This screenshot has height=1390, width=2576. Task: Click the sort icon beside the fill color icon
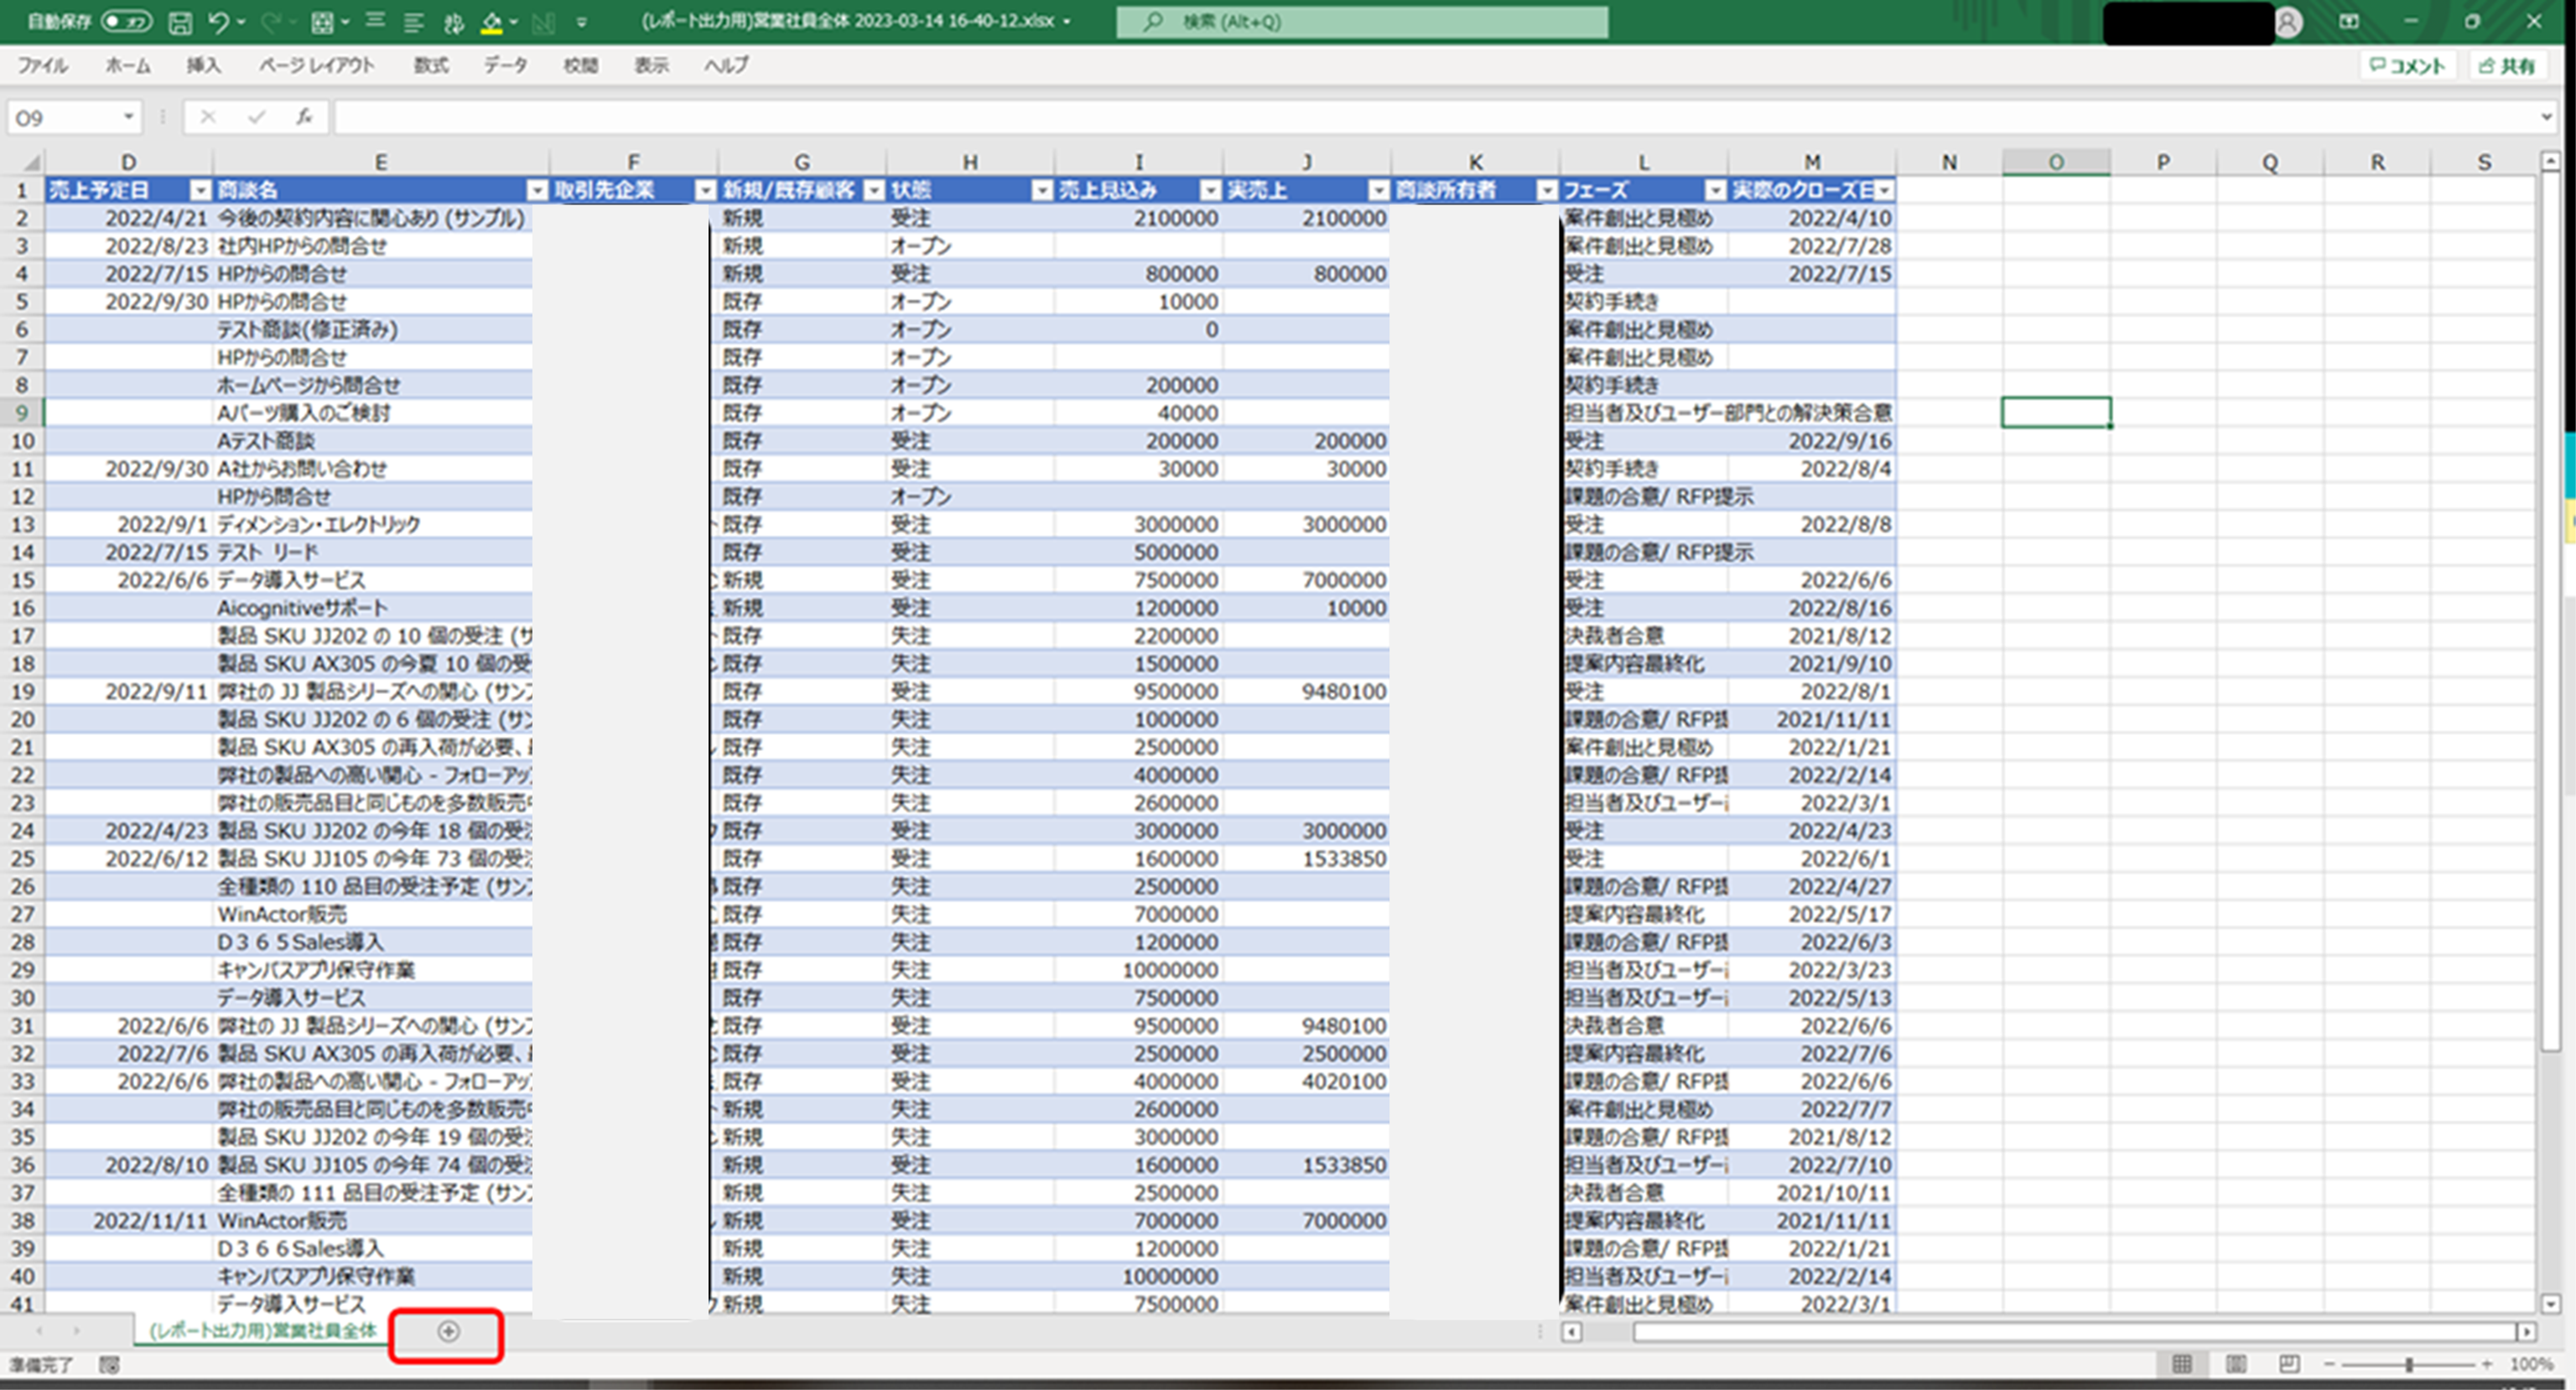pos(453,22)
